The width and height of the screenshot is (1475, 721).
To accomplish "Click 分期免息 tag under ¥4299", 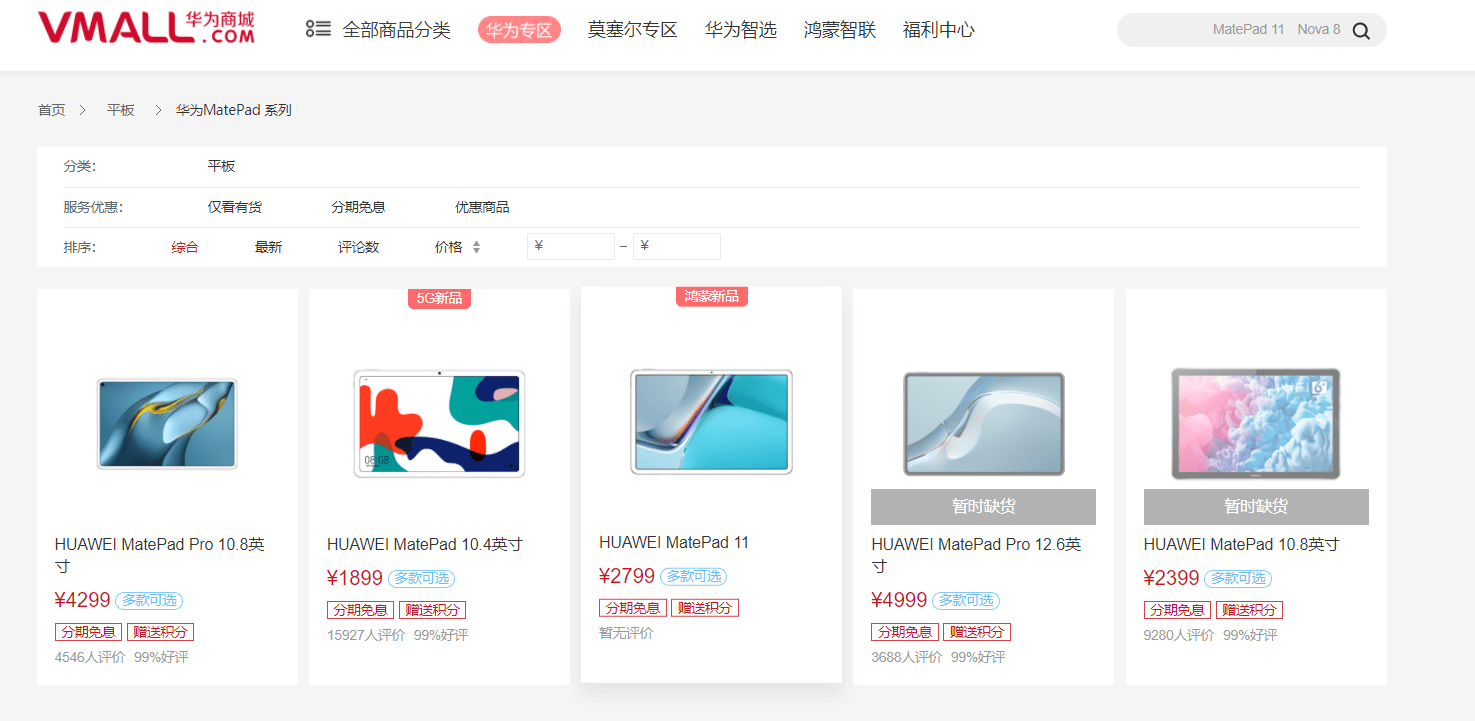I will point(88,632).
